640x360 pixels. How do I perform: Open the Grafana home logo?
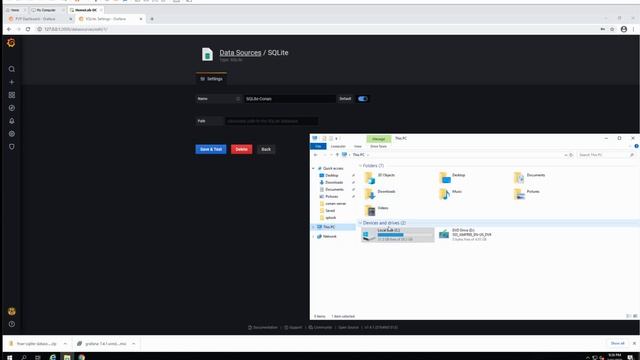11,43
